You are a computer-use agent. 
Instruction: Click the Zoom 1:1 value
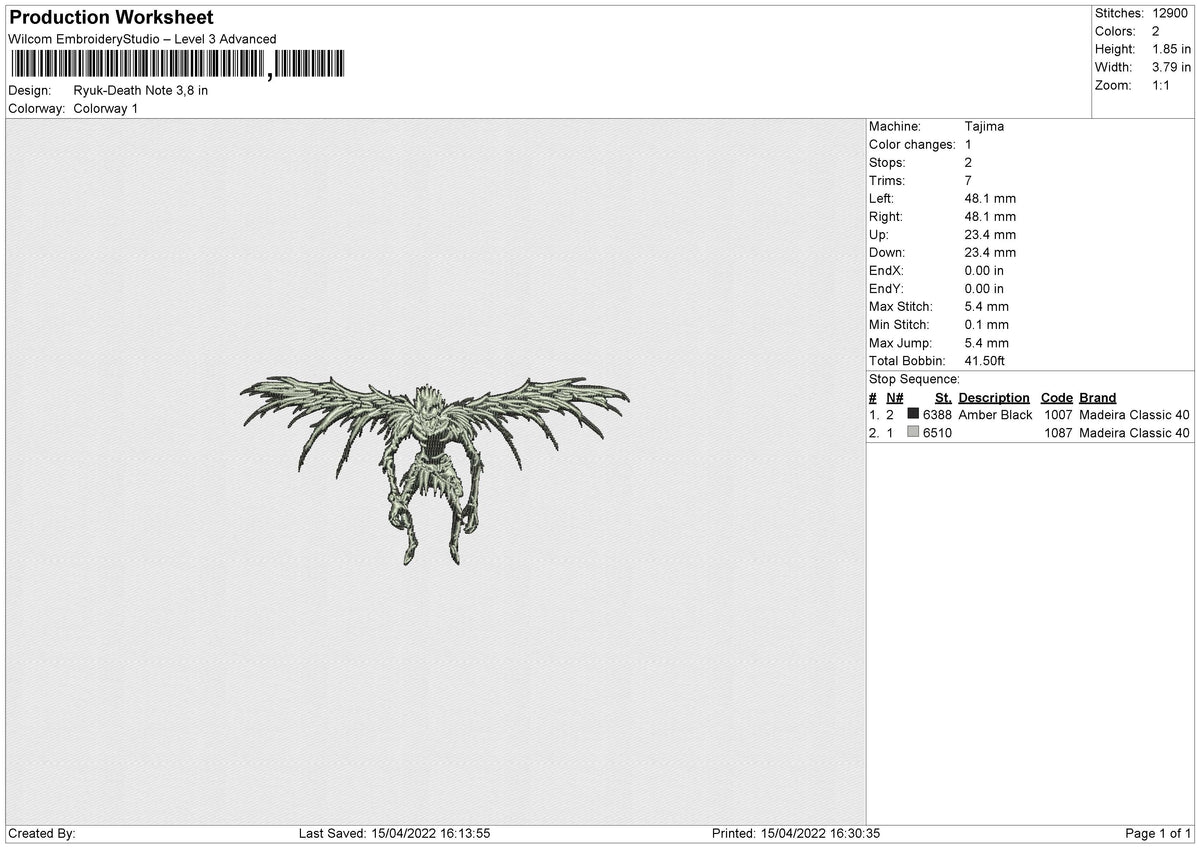[1162, 85]
